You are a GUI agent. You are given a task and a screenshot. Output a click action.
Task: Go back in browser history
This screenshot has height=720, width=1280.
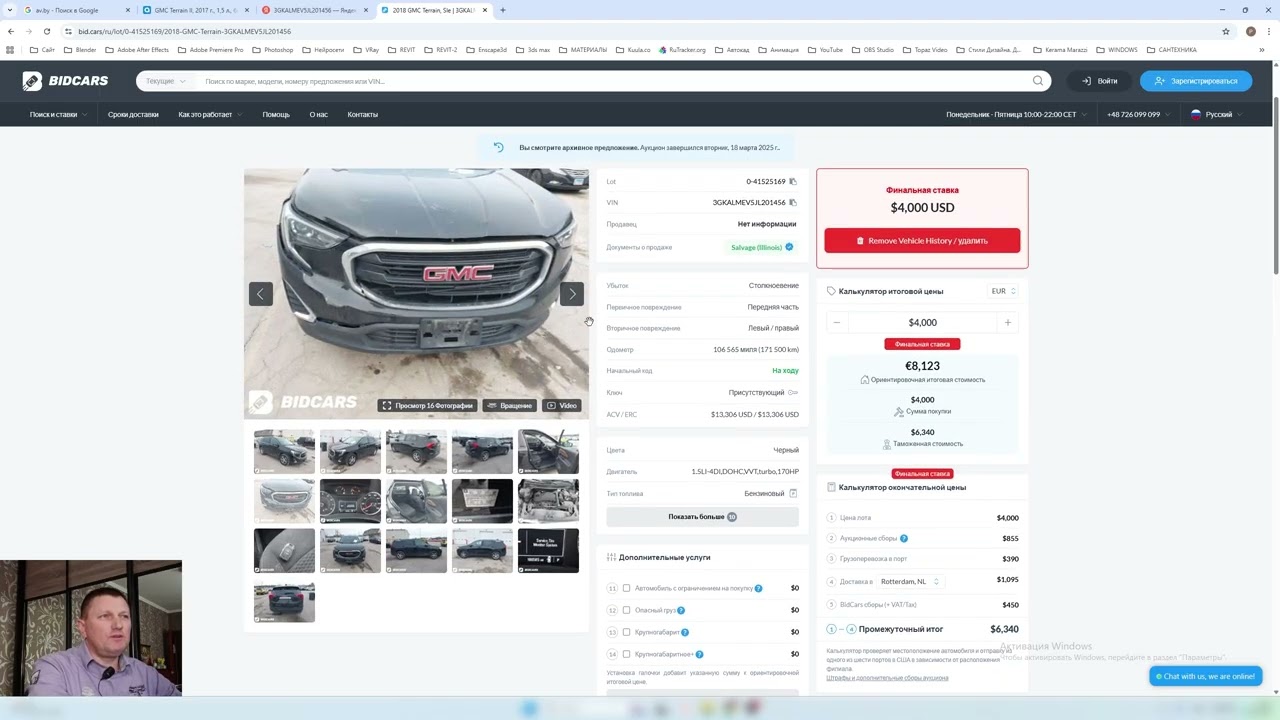[x=11, y=31]
